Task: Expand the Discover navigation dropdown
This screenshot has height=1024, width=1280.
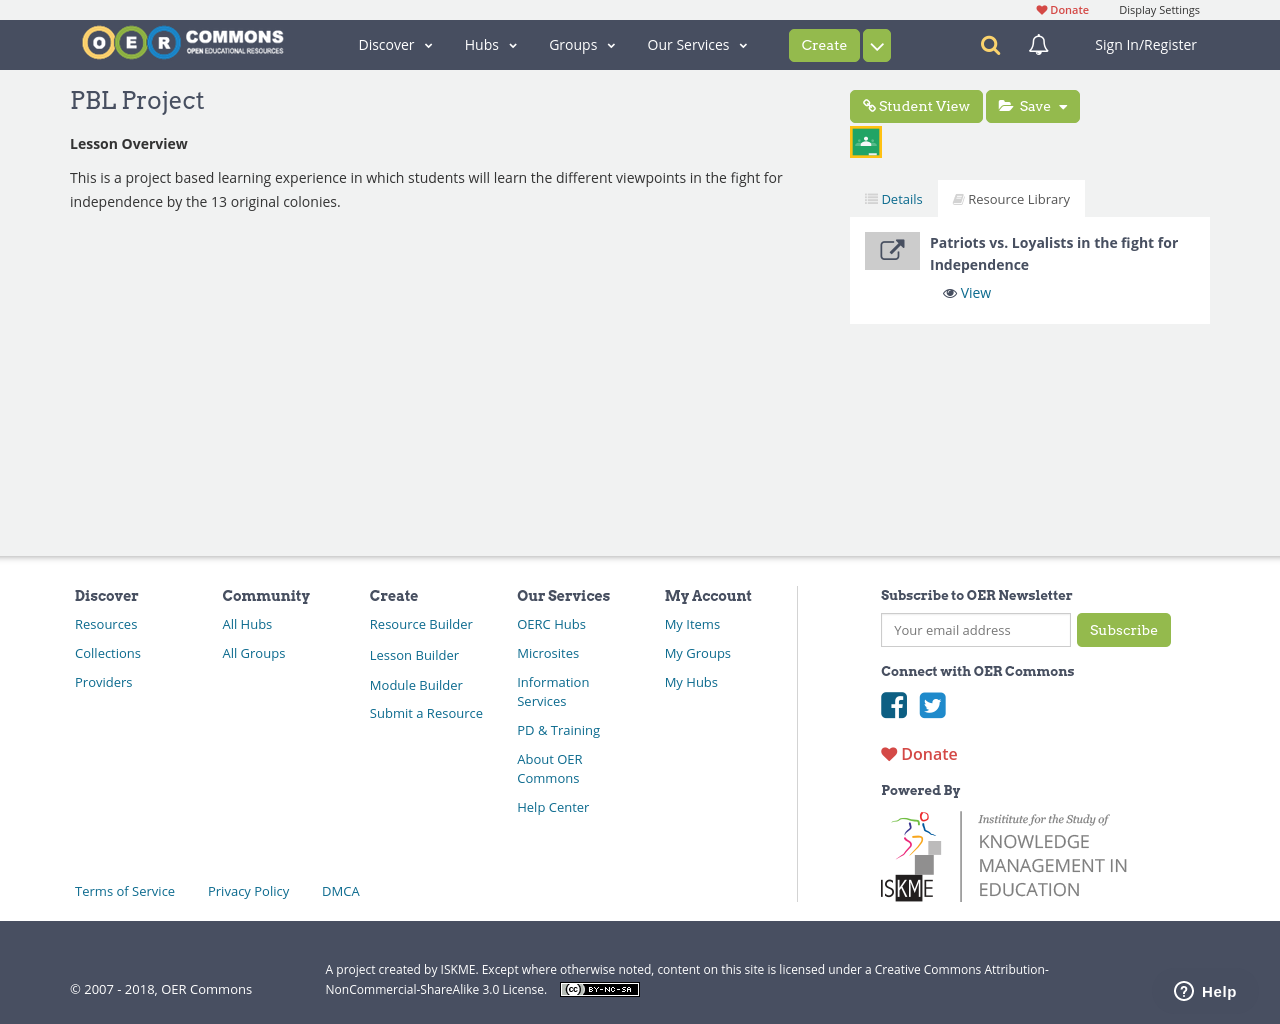Action: (394, 44)
